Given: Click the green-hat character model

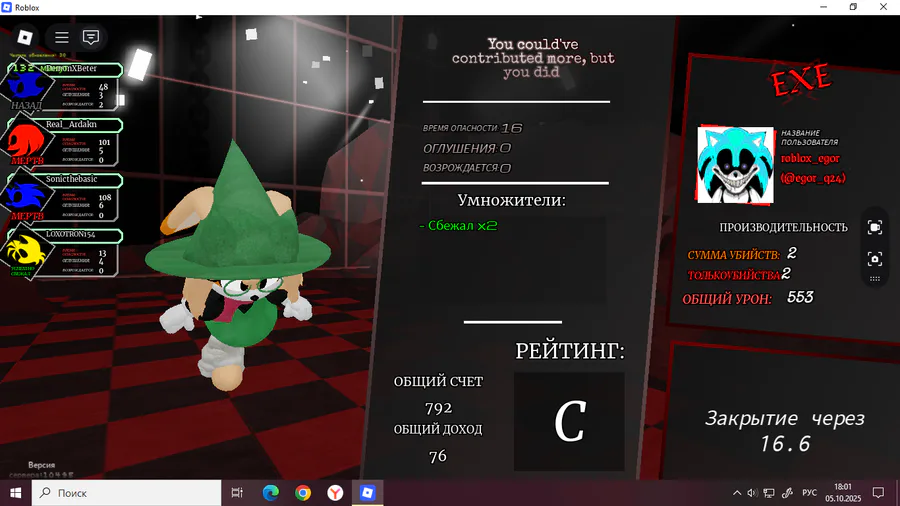Looking at the screenshot, I should (x=238, y=267).
